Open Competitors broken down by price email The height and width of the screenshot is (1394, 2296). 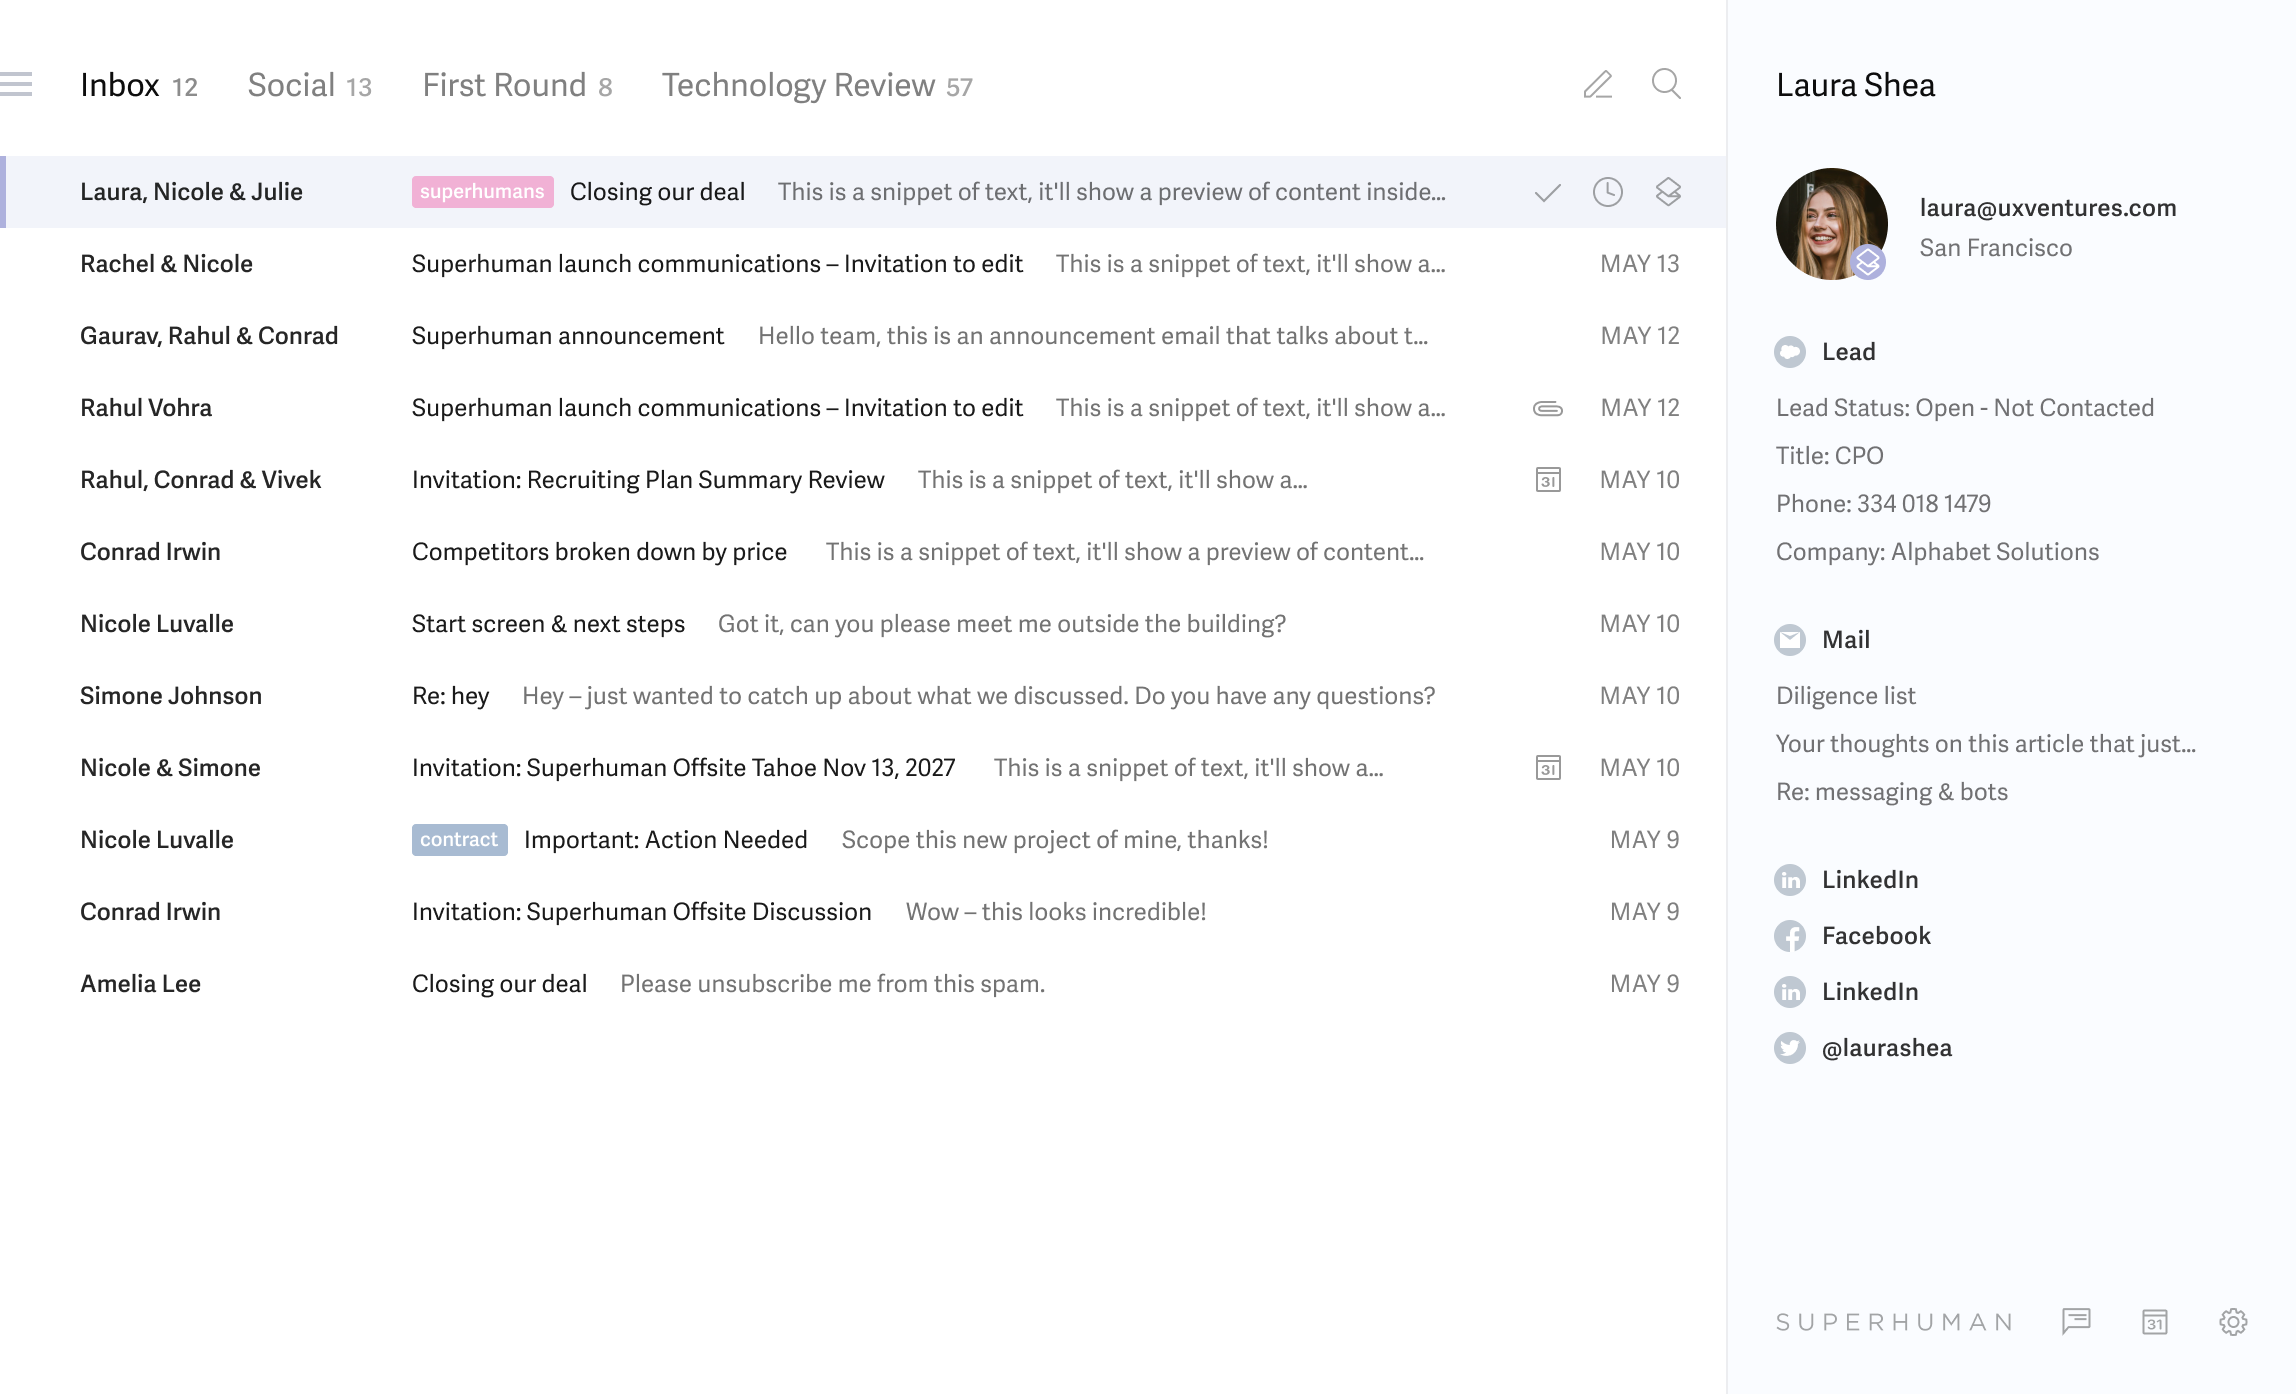click(863, 552)
